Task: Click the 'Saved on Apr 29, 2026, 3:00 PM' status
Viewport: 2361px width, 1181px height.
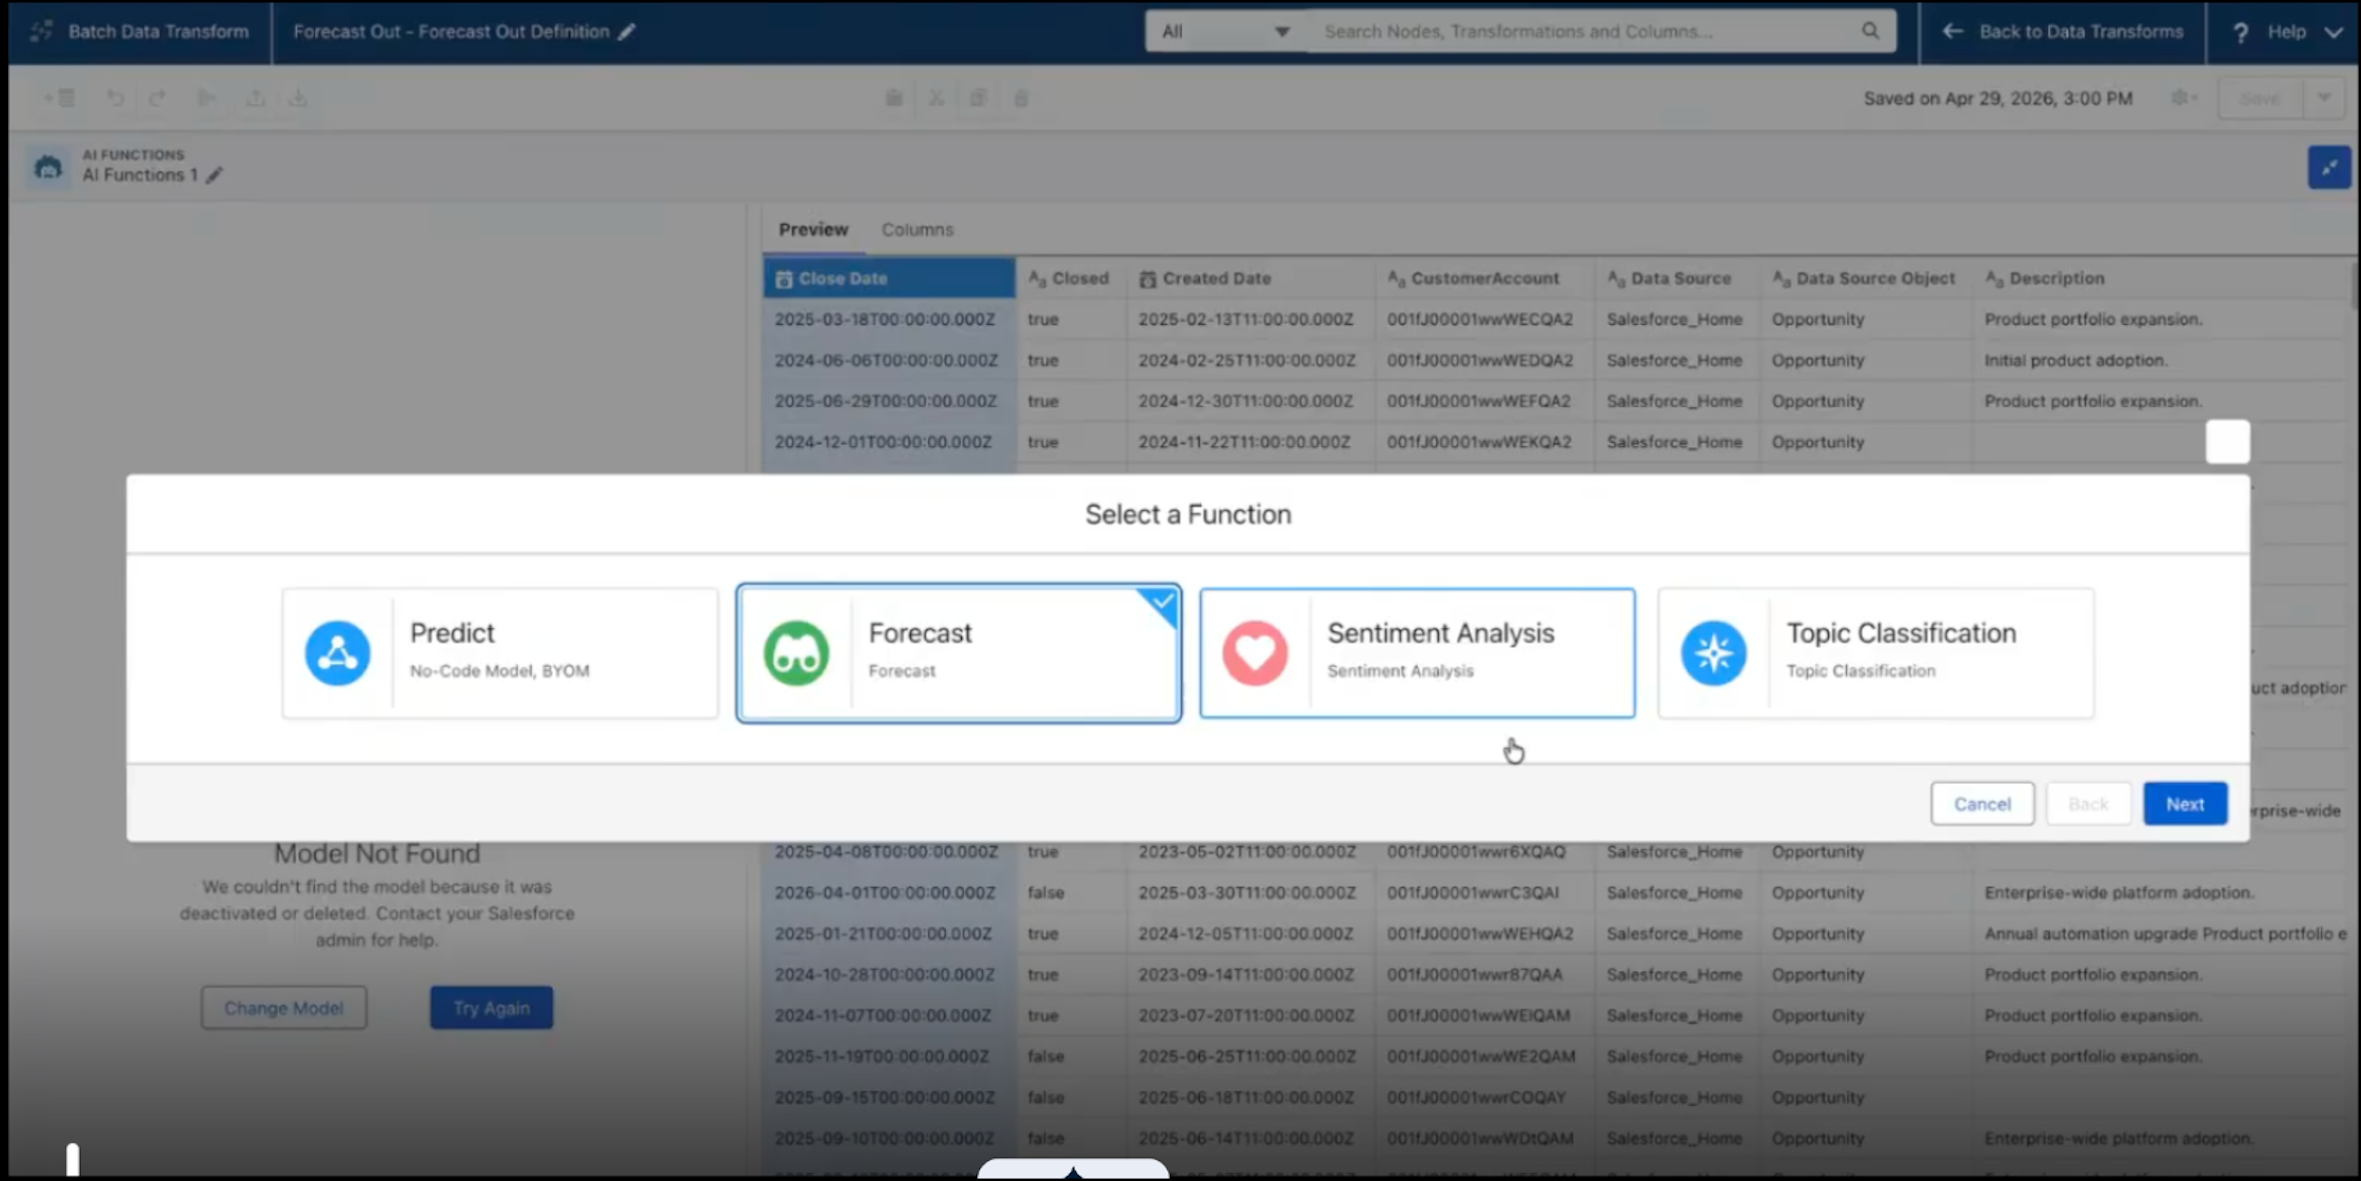Action: pos(1998,98)
